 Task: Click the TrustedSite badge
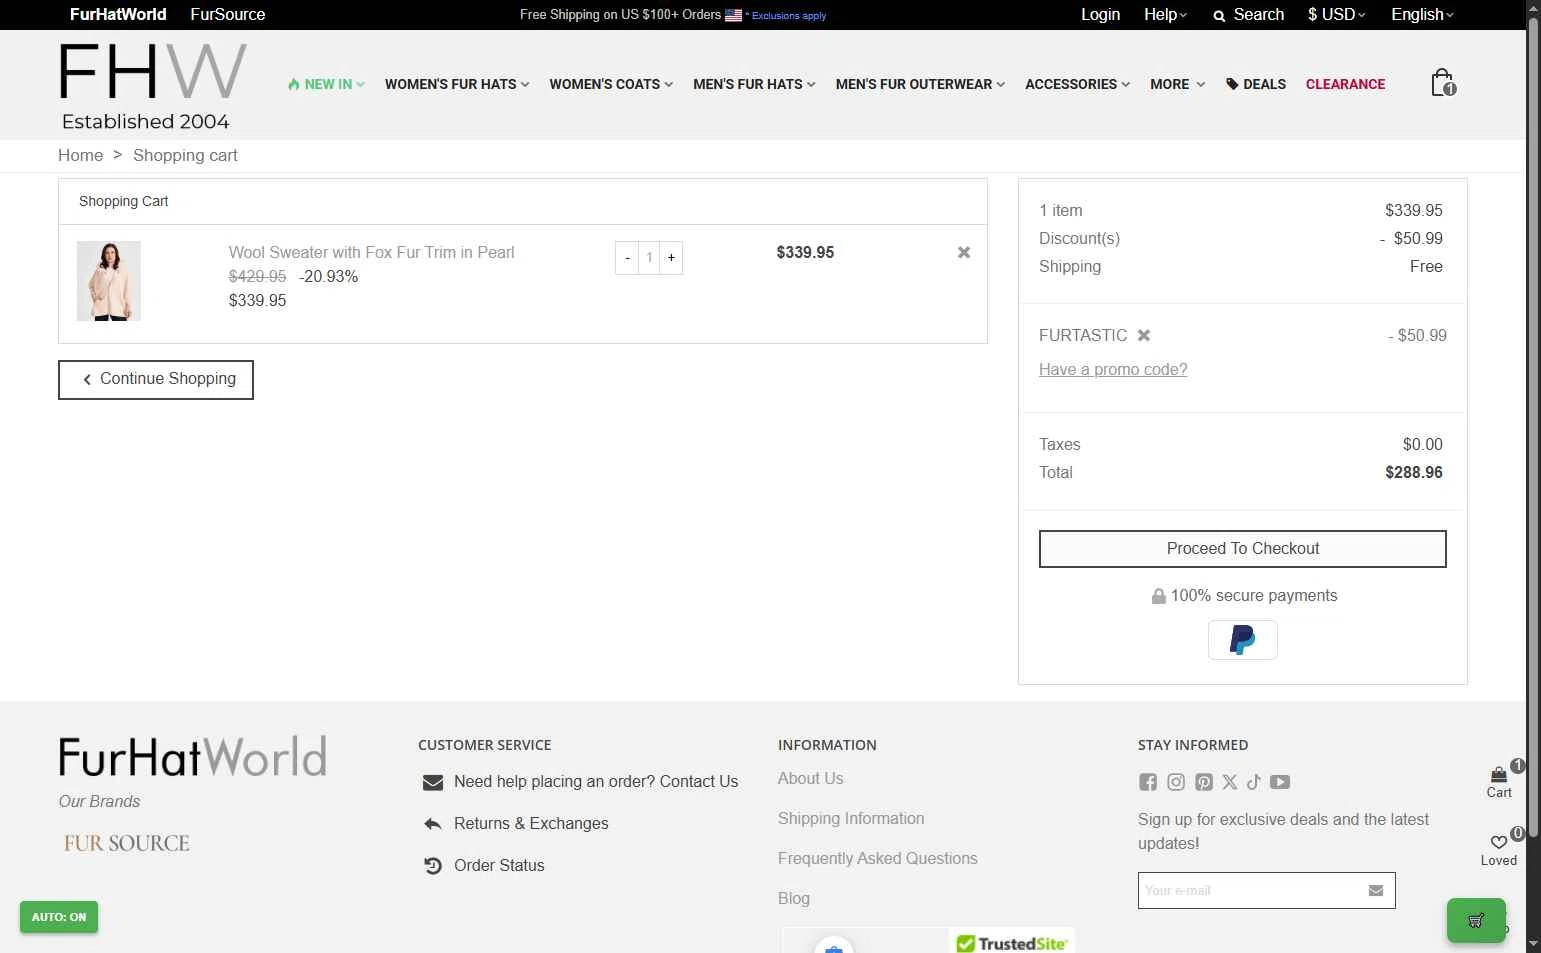click(x=1011, y=942)
